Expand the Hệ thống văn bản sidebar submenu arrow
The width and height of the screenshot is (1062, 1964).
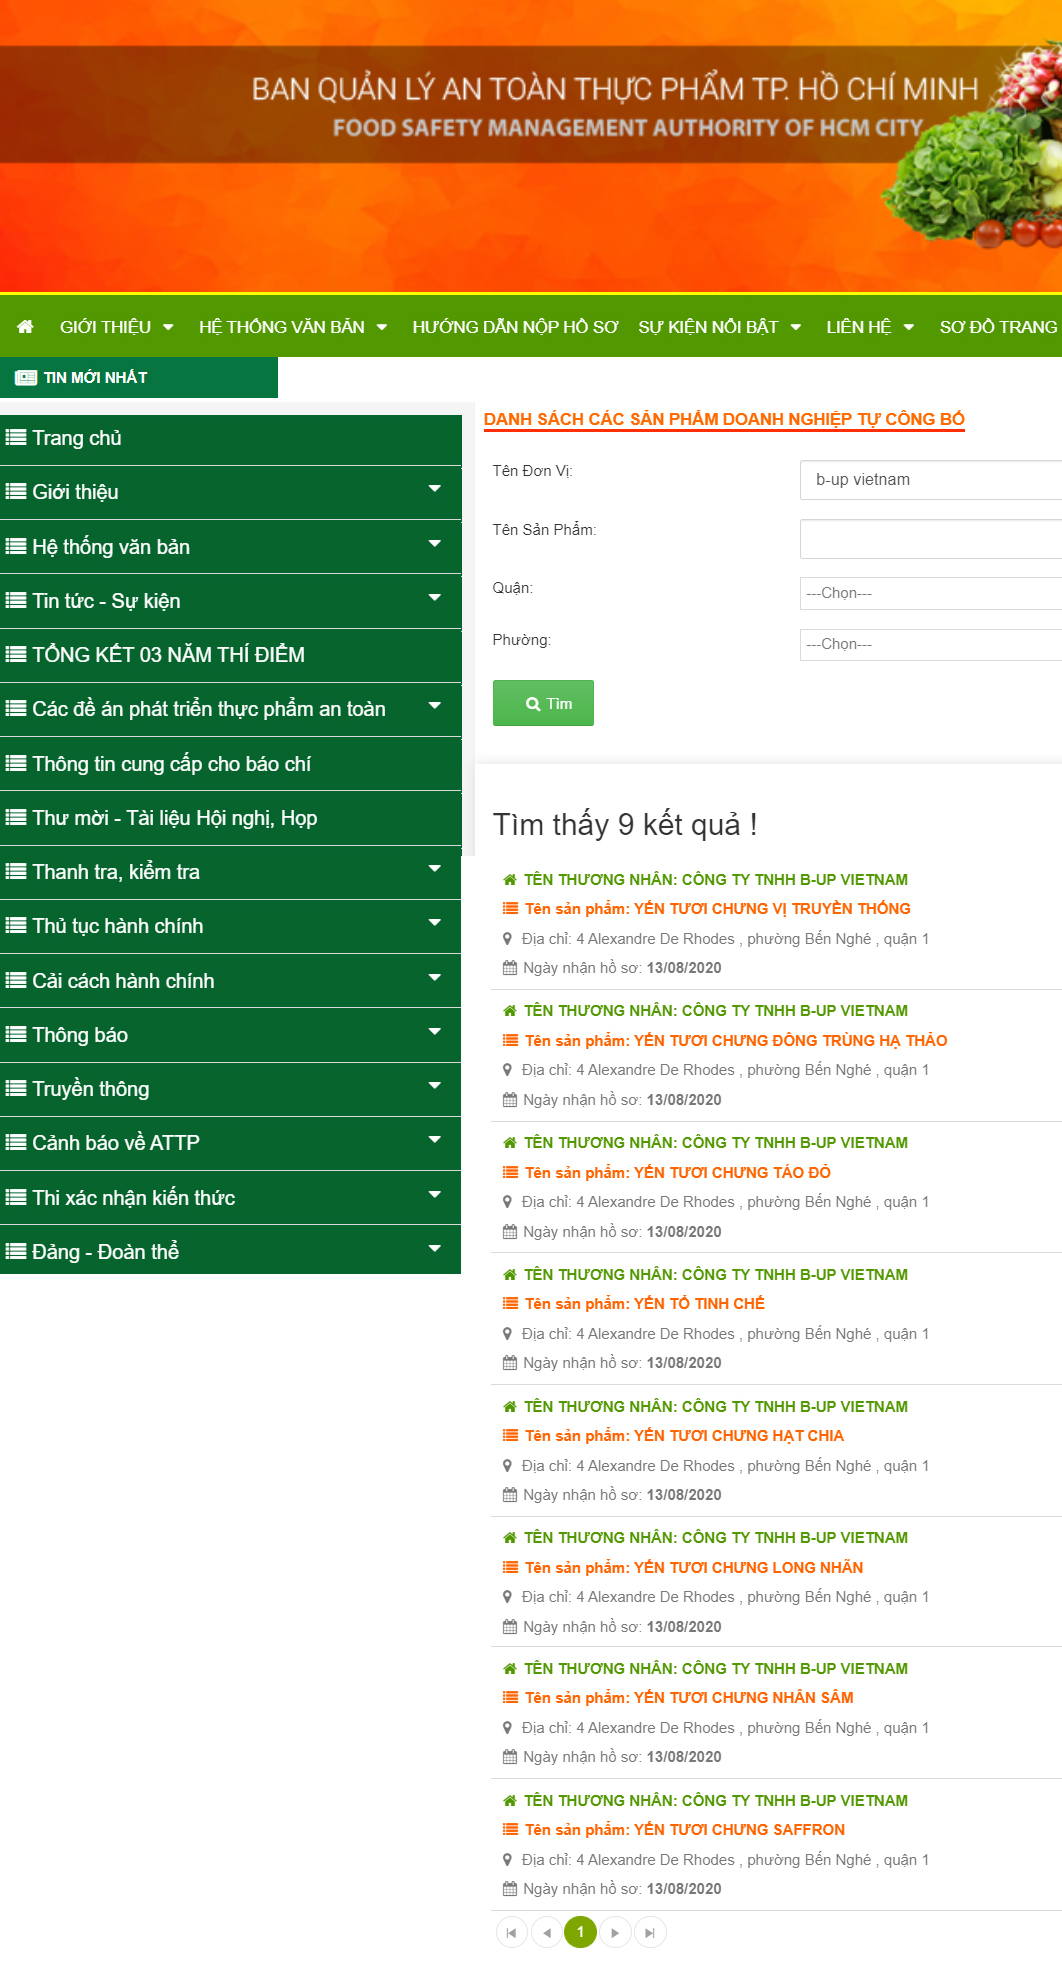pyautogui.click(x=435, y=543)
